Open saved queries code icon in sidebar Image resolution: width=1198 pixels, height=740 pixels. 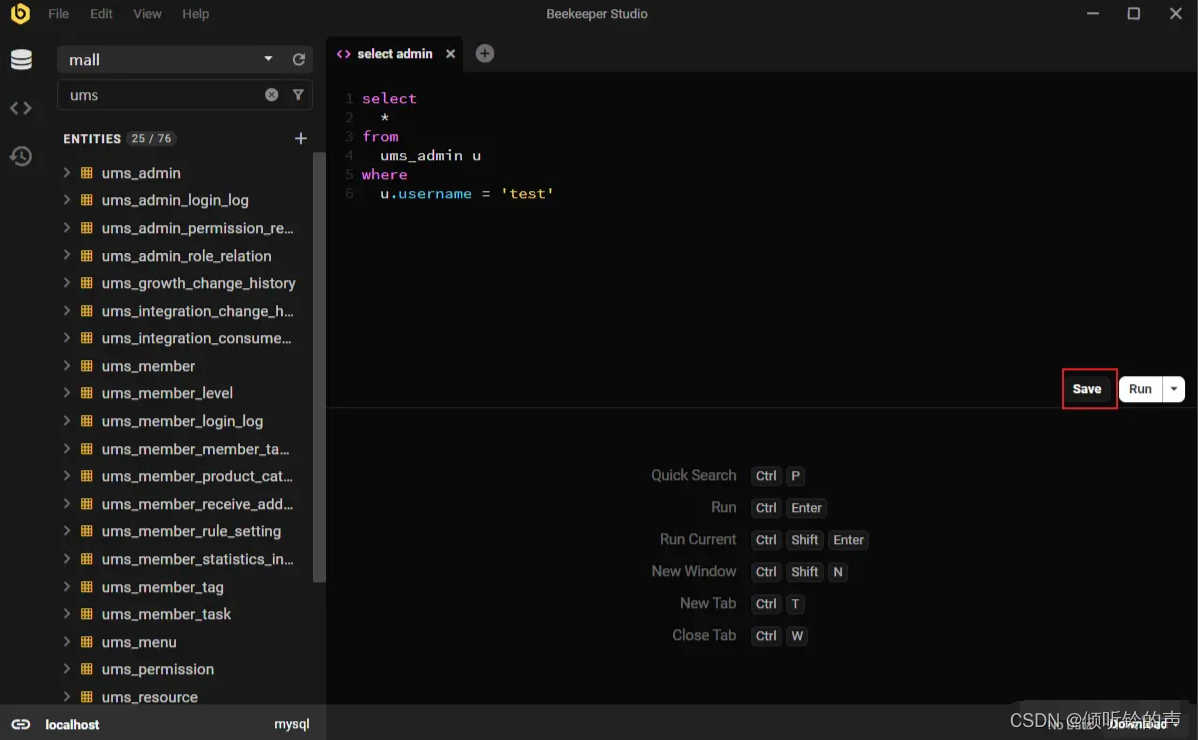coord(21,108)
